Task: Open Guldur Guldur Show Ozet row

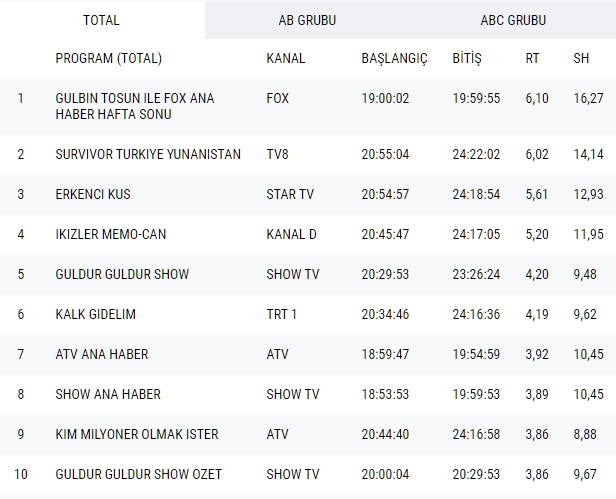Action: [x=139, y=474]
